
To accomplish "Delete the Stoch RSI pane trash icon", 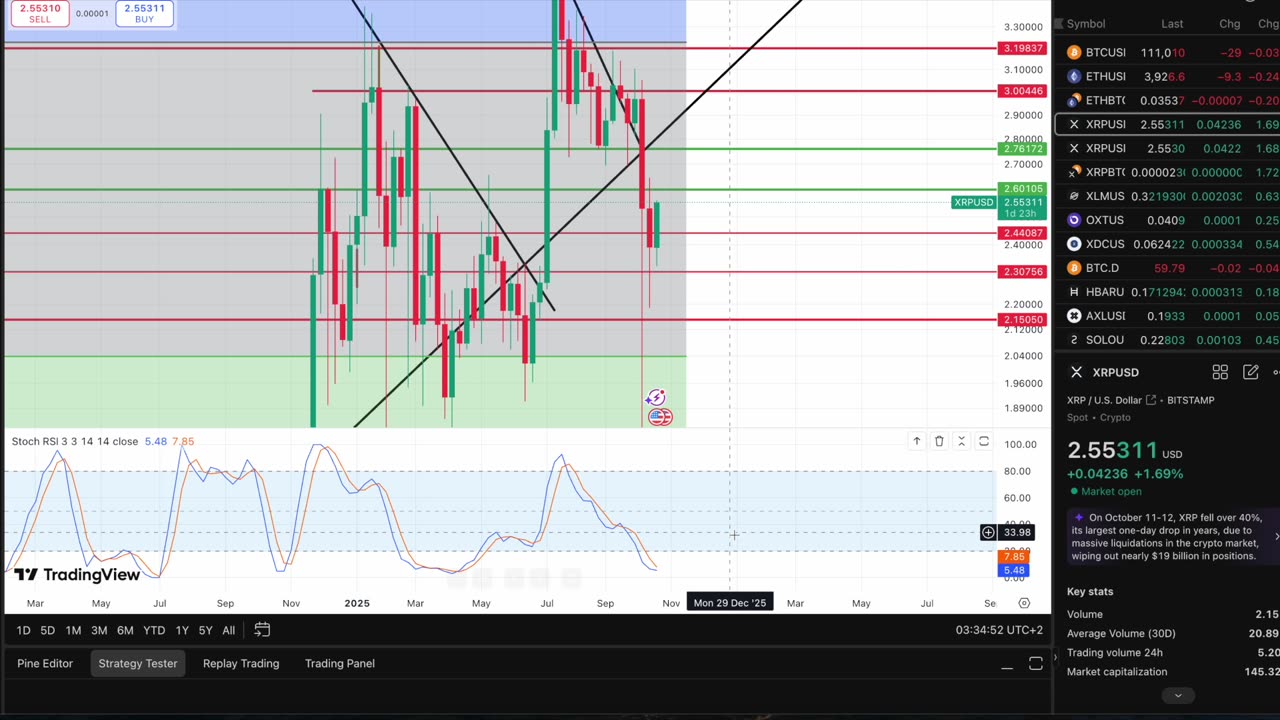I will click(939, 441).
